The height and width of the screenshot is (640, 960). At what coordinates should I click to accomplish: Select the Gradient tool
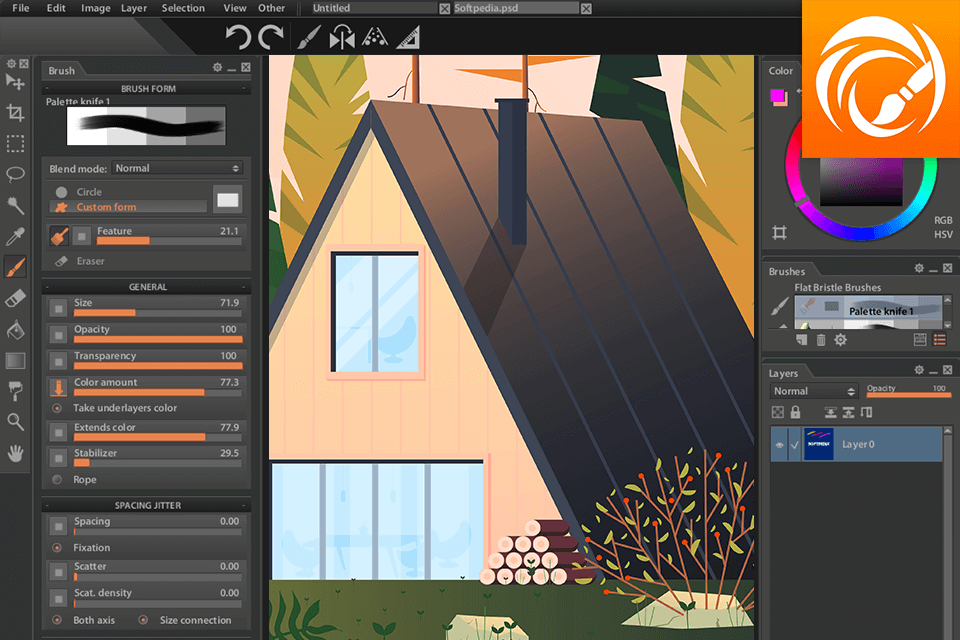[x=14, y=360]
